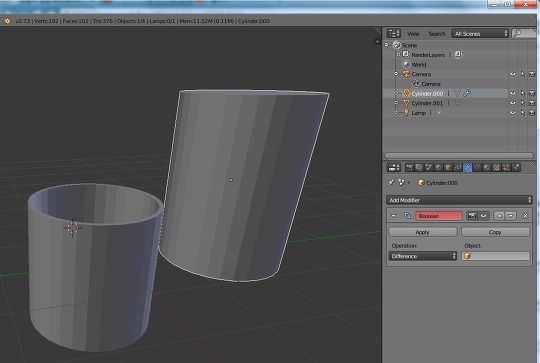
Task: Switch to the Particles properties tab
Action: click(506, 168)
